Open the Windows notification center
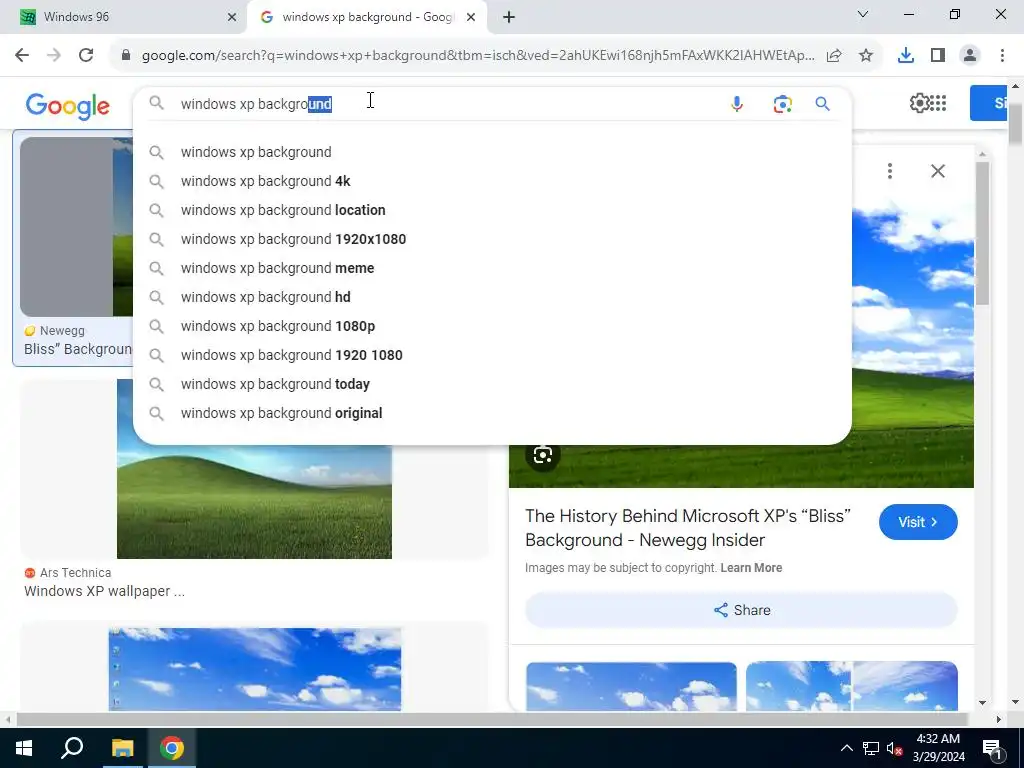 click(992, 748)
